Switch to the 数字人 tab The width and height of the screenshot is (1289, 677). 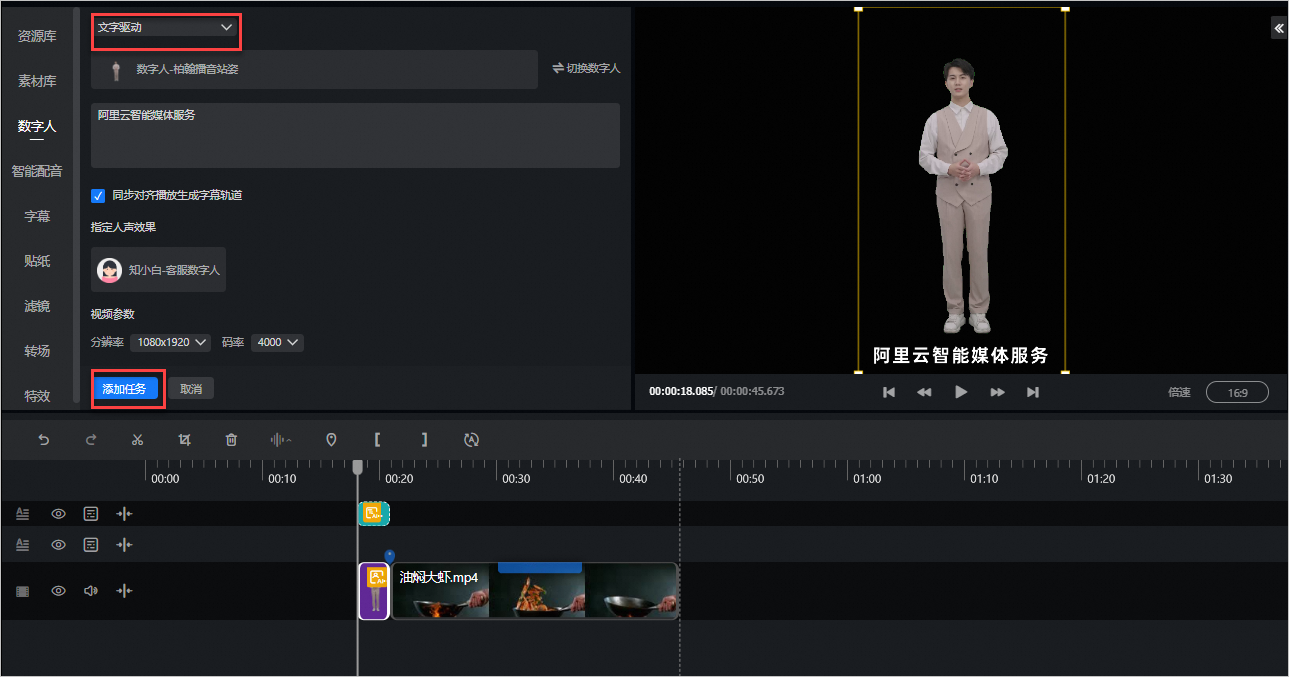pyautogui.click(x=37, y=126)
